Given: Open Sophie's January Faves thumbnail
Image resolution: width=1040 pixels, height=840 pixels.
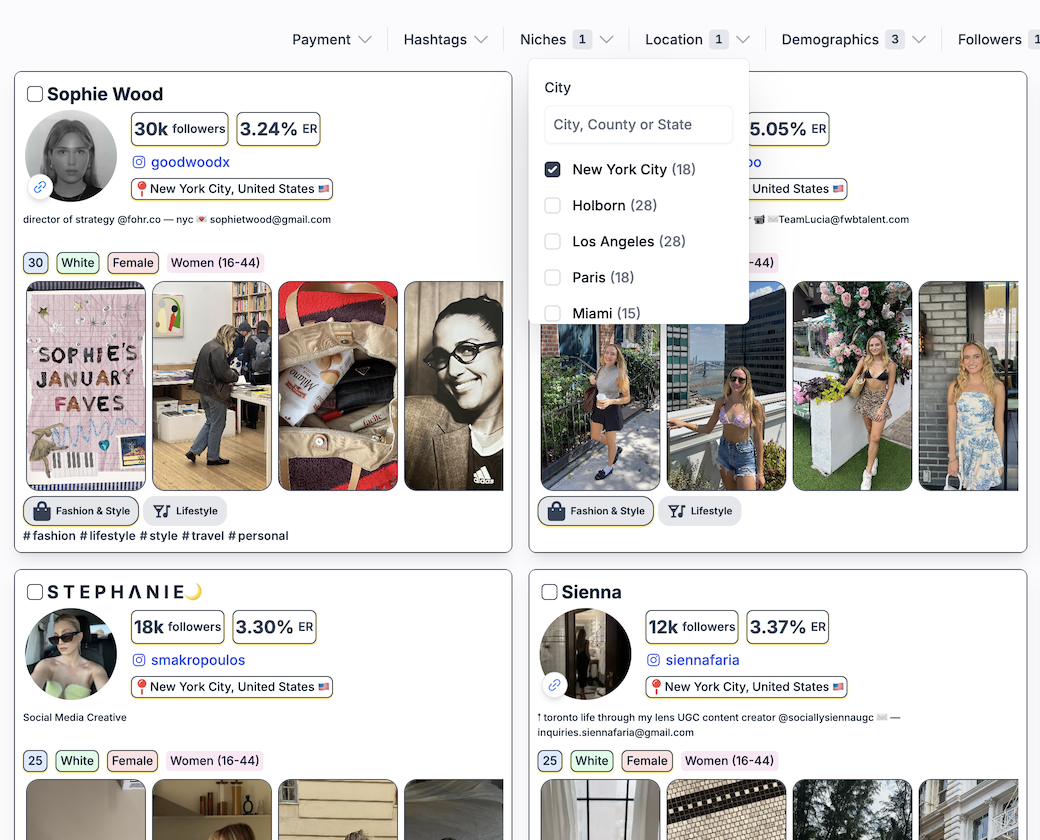Looking at the screenshot, I should (x=86, y=386).
